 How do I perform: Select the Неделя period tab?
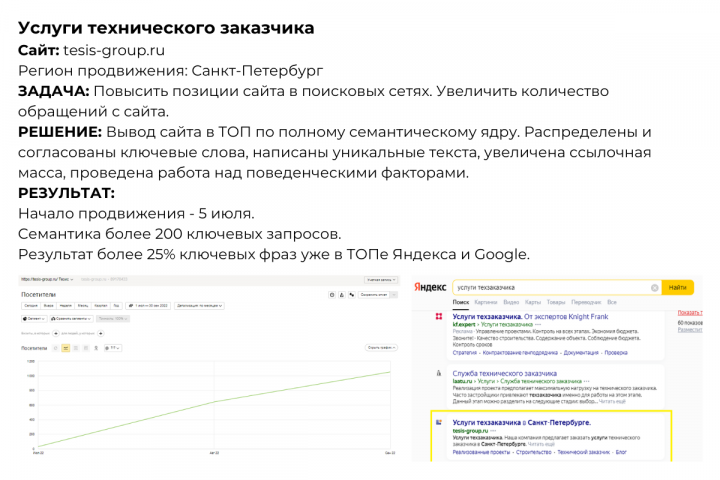coord(66,305)
